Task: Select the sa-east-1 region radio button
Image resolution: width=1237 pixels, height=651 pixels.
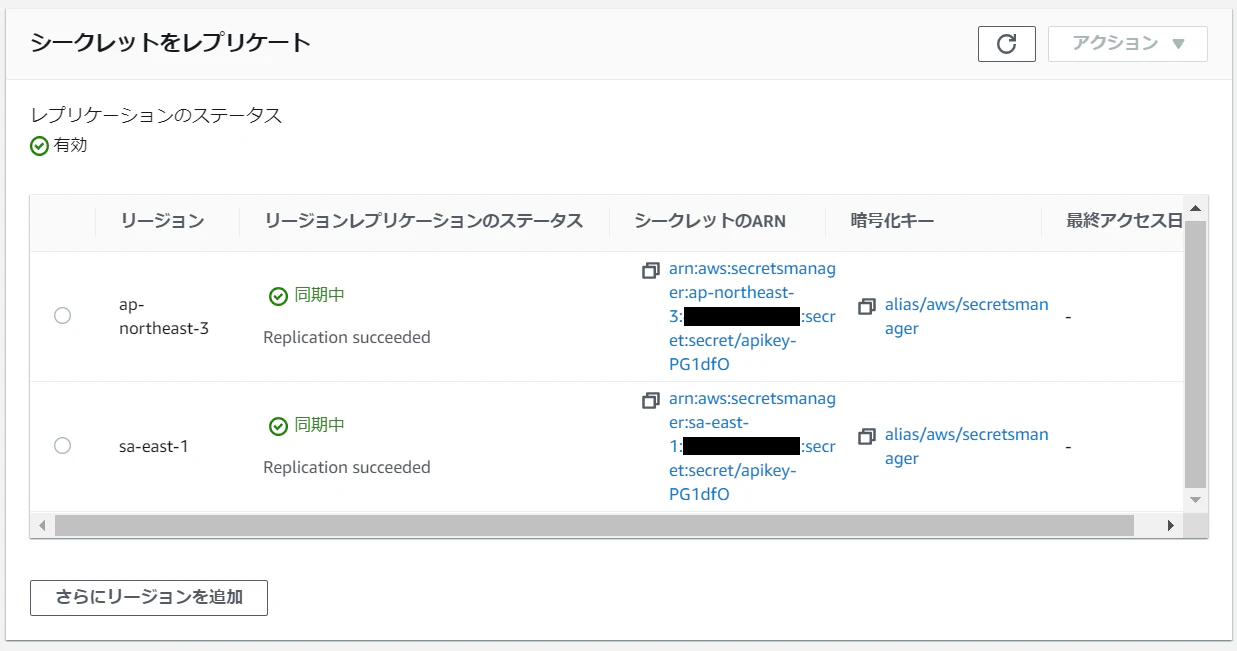Action: [62, 445]
